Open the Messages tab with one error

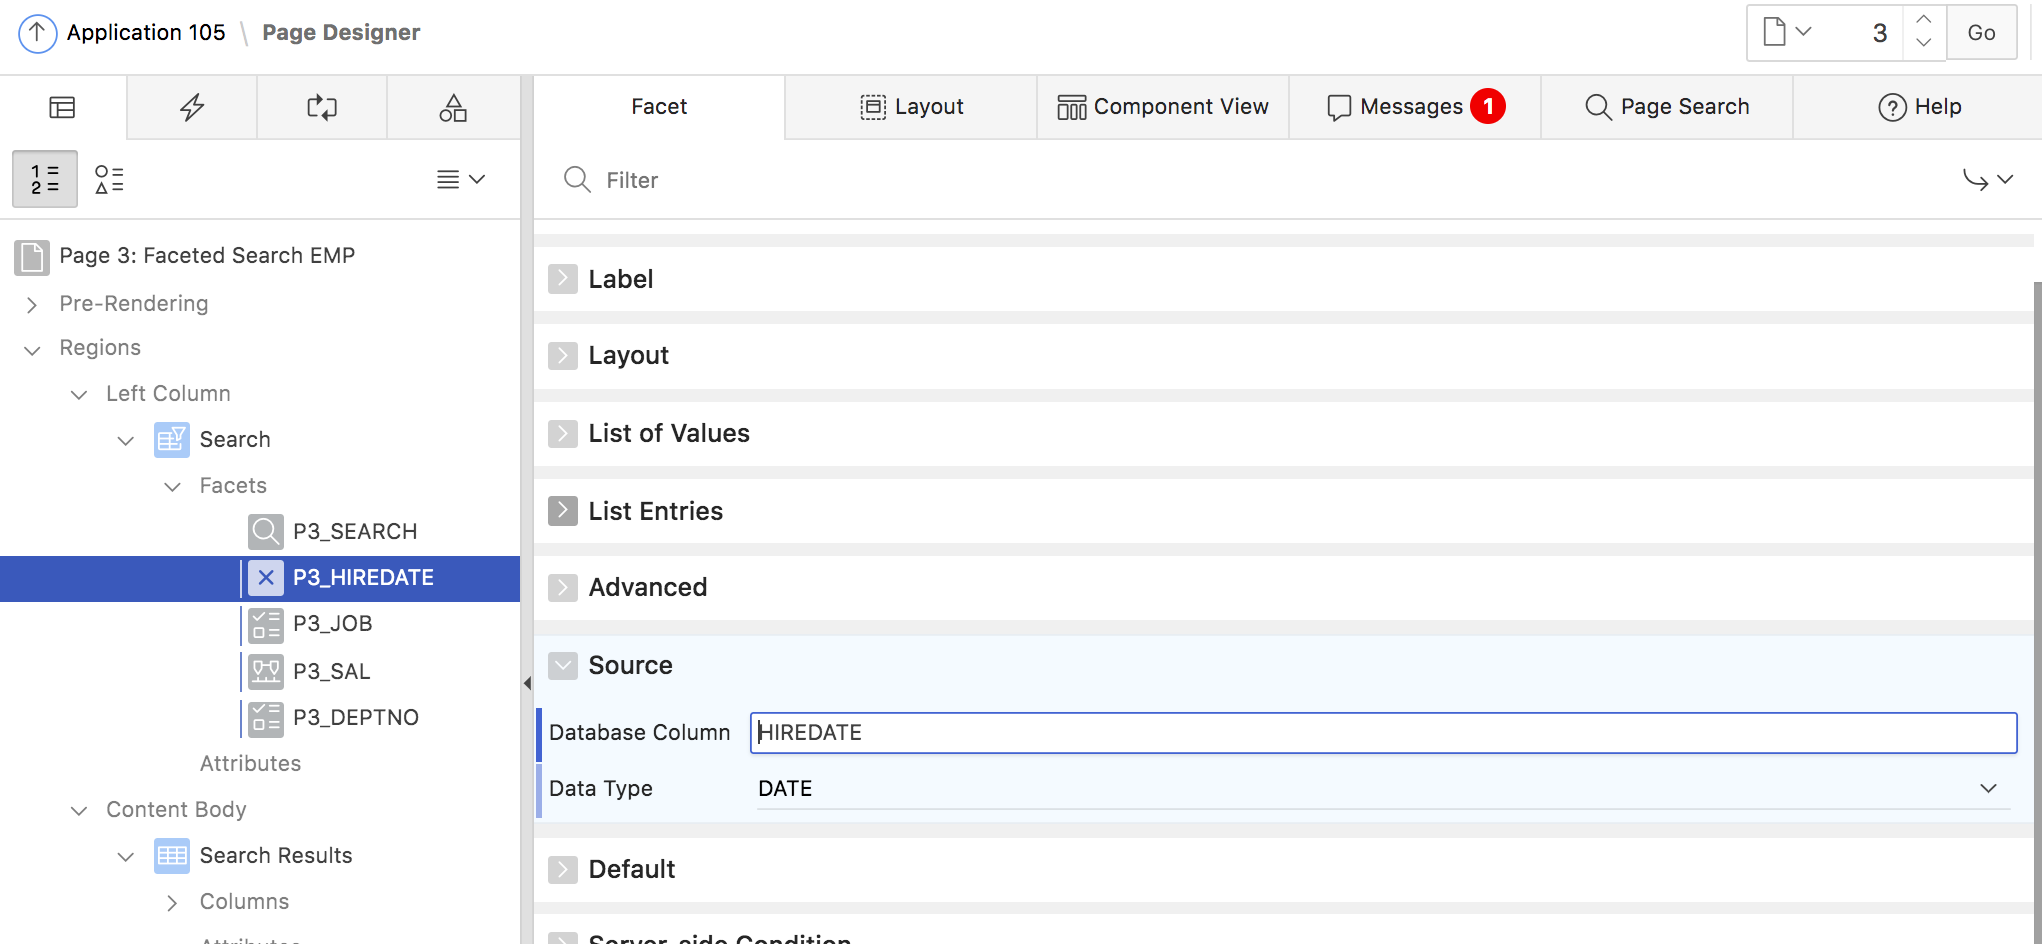[1411, 106]
